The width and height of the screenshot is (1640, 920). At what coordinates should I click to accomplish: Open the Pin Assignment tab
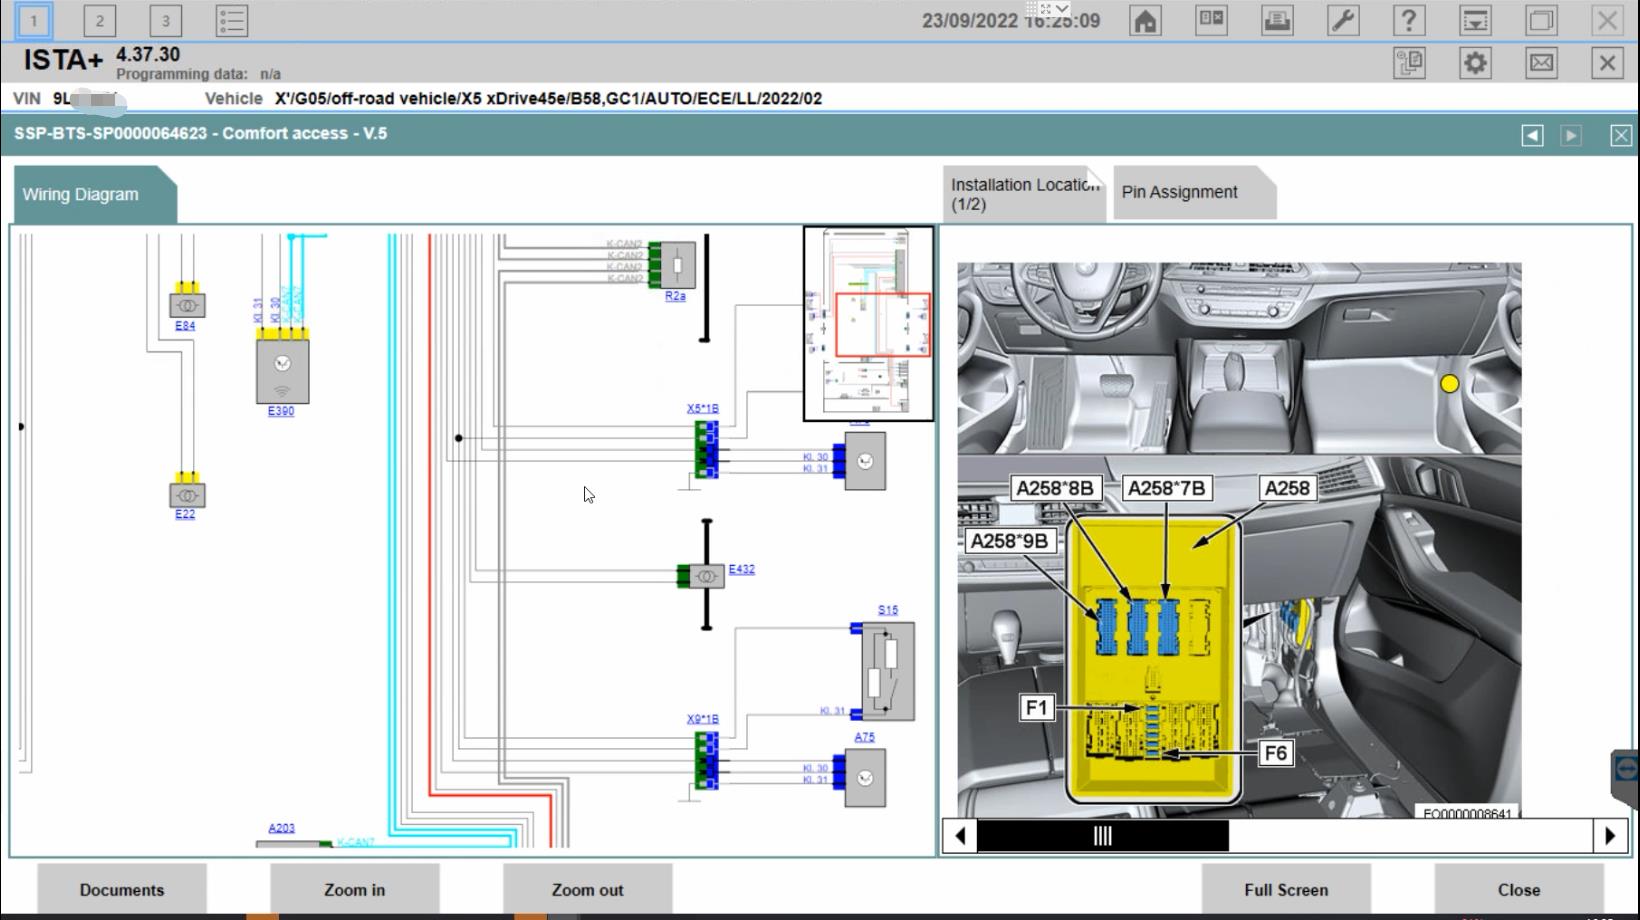pos(1194,192)
